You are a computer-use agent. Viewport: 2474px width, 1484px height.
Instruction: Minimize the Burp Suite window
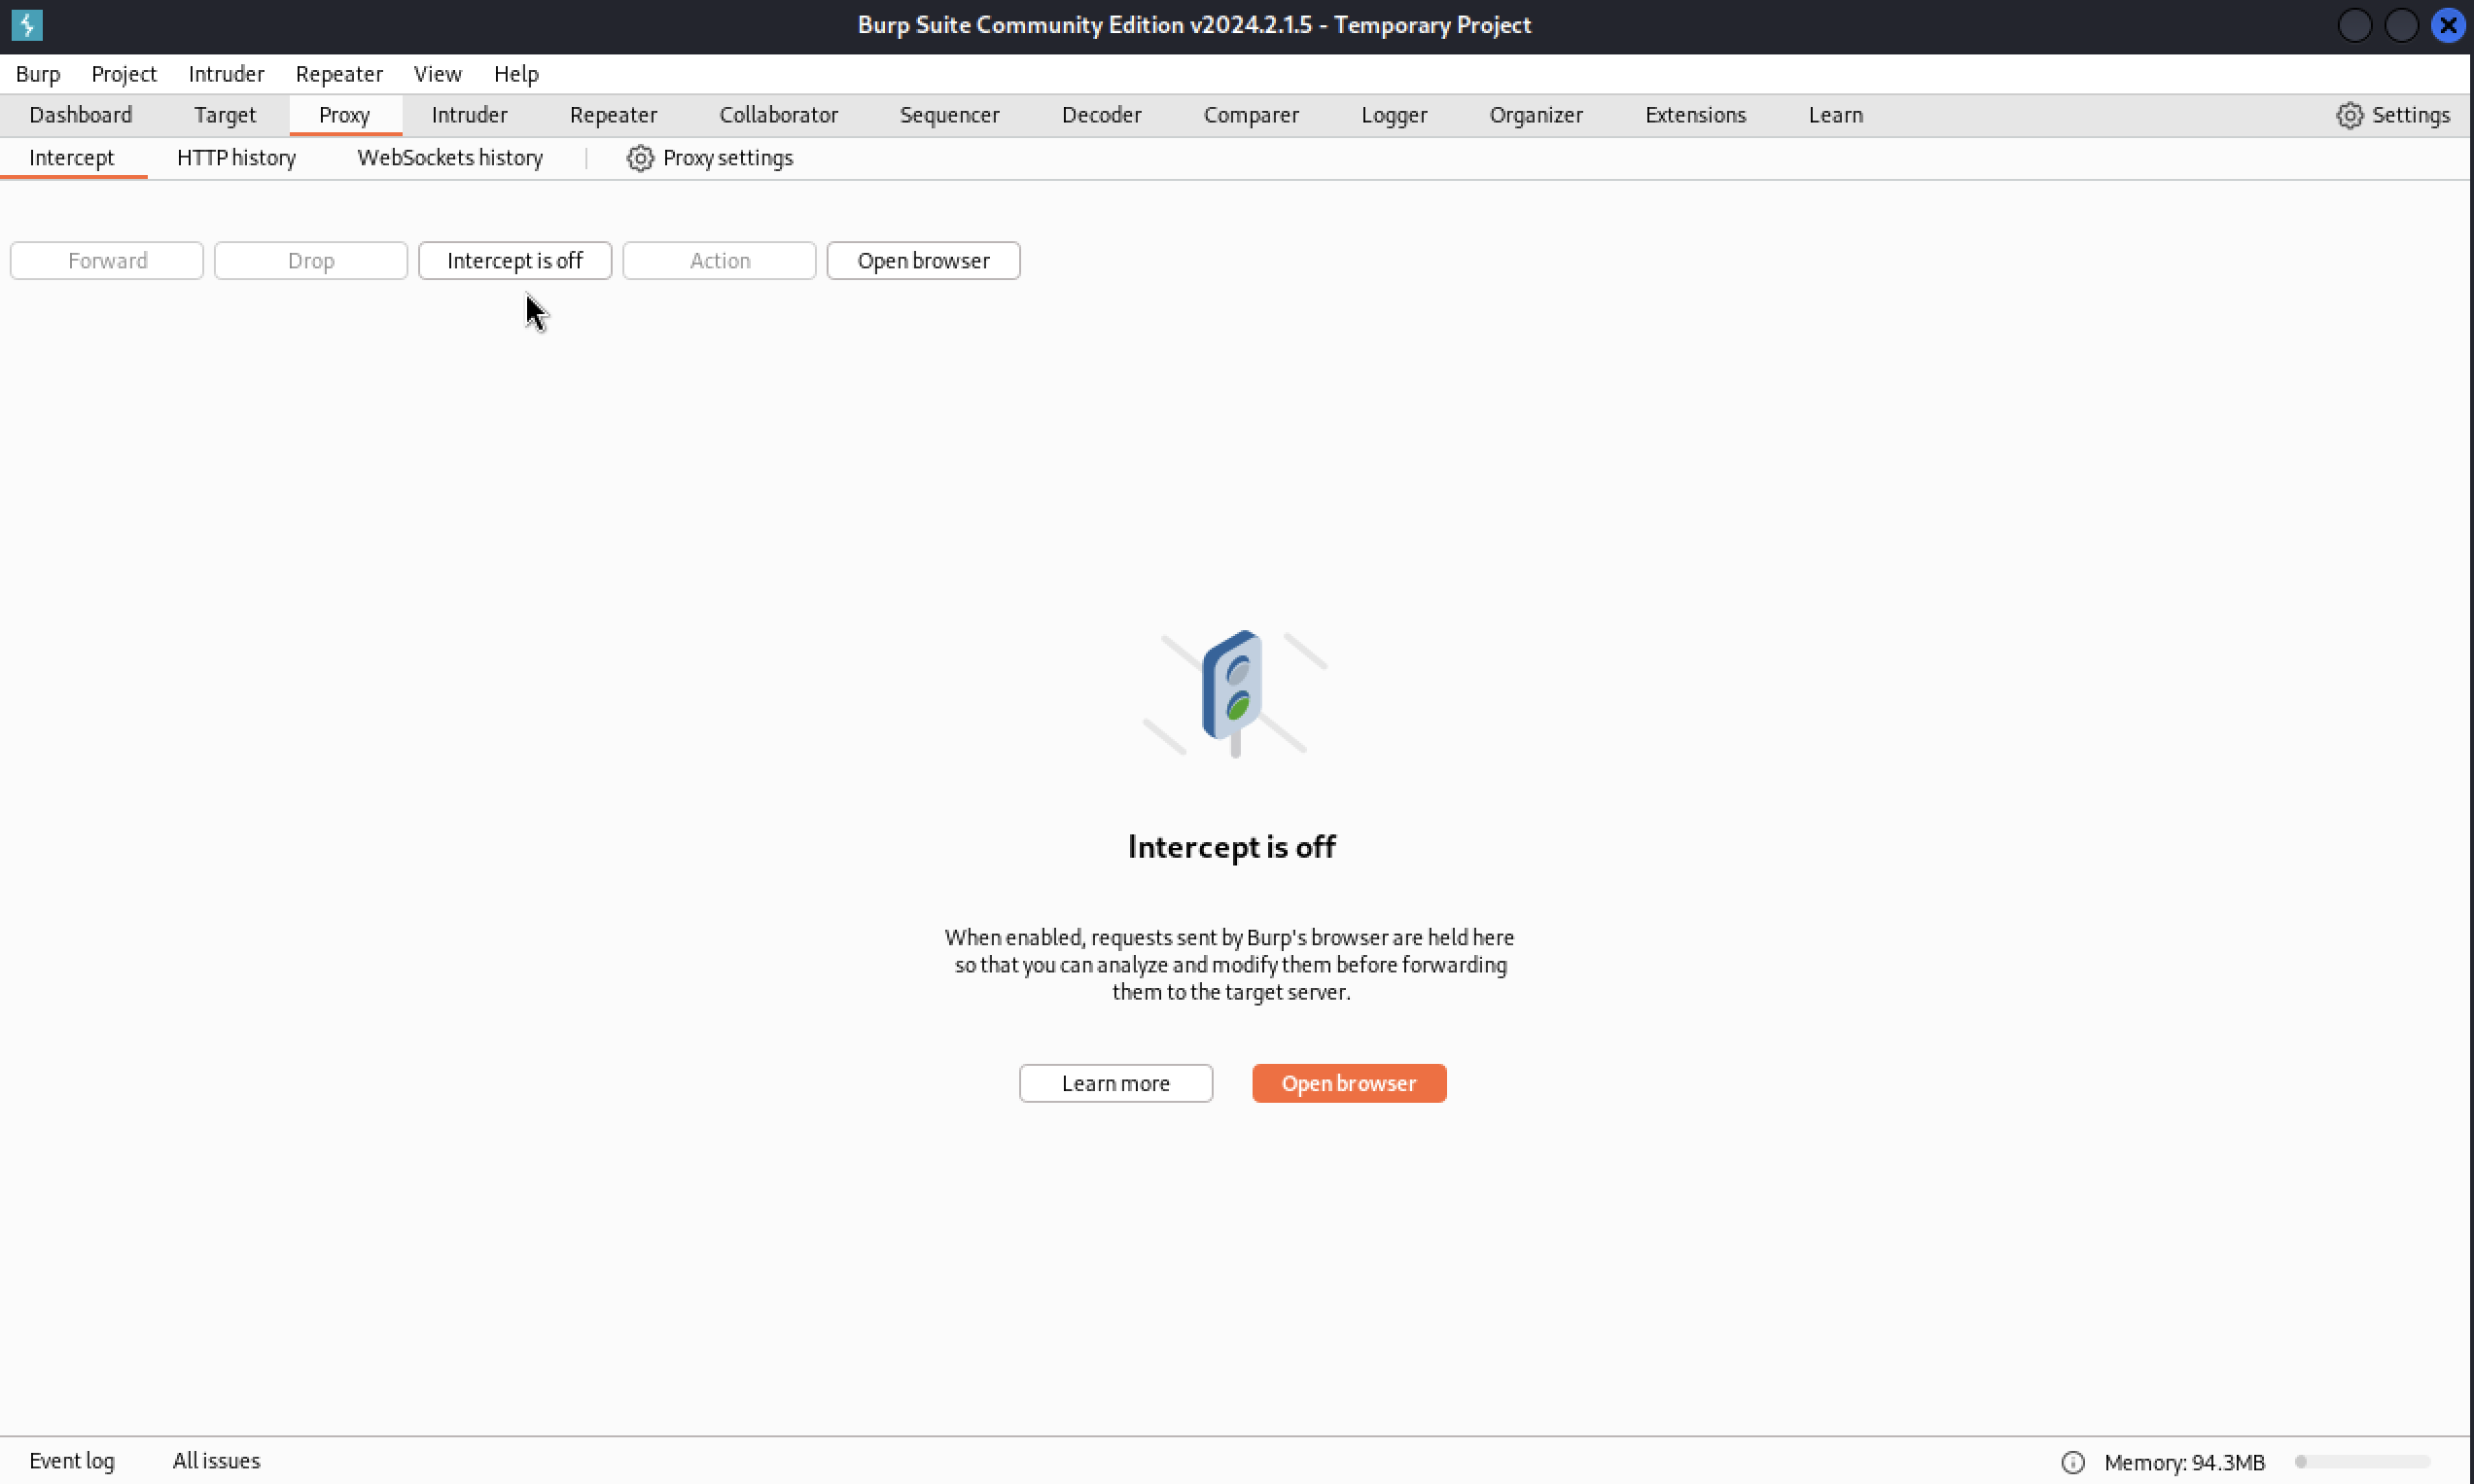[2355, 25]
